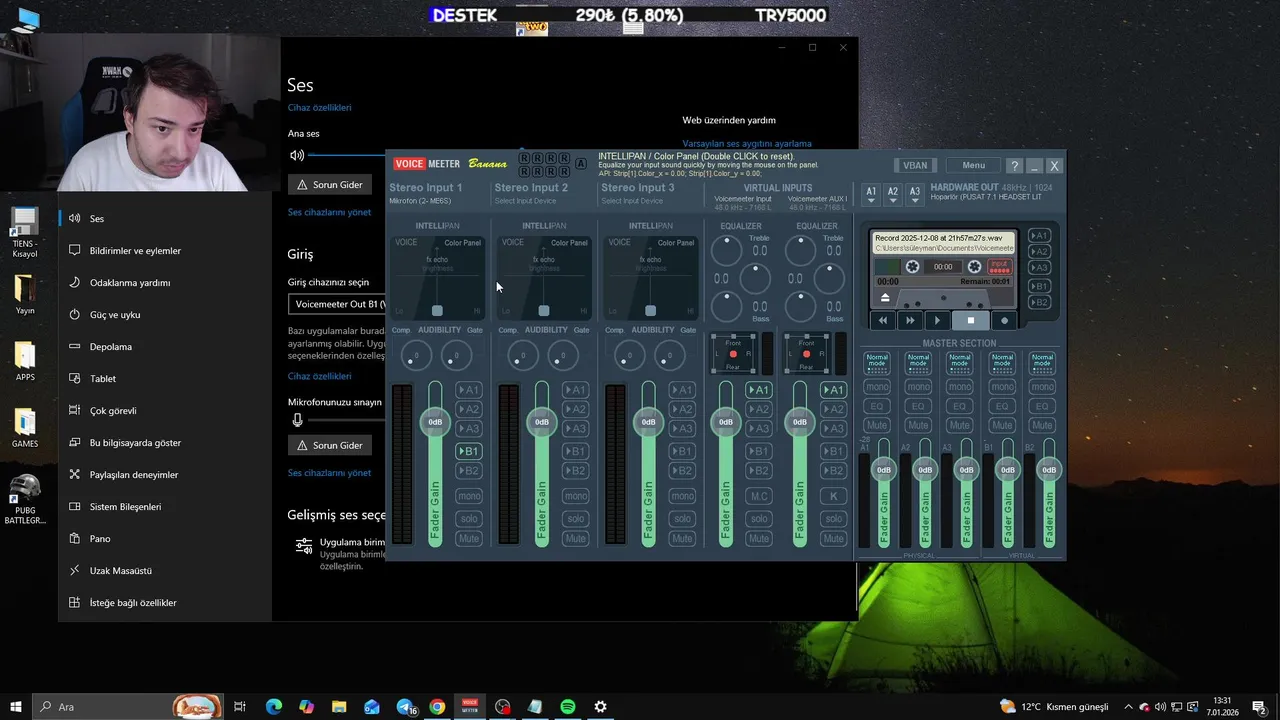Click the Treble knob on Voicemeeter Input equalizer
This screenshot has height=720, width=1280.
pyautogui.click(x=727, y=251)
